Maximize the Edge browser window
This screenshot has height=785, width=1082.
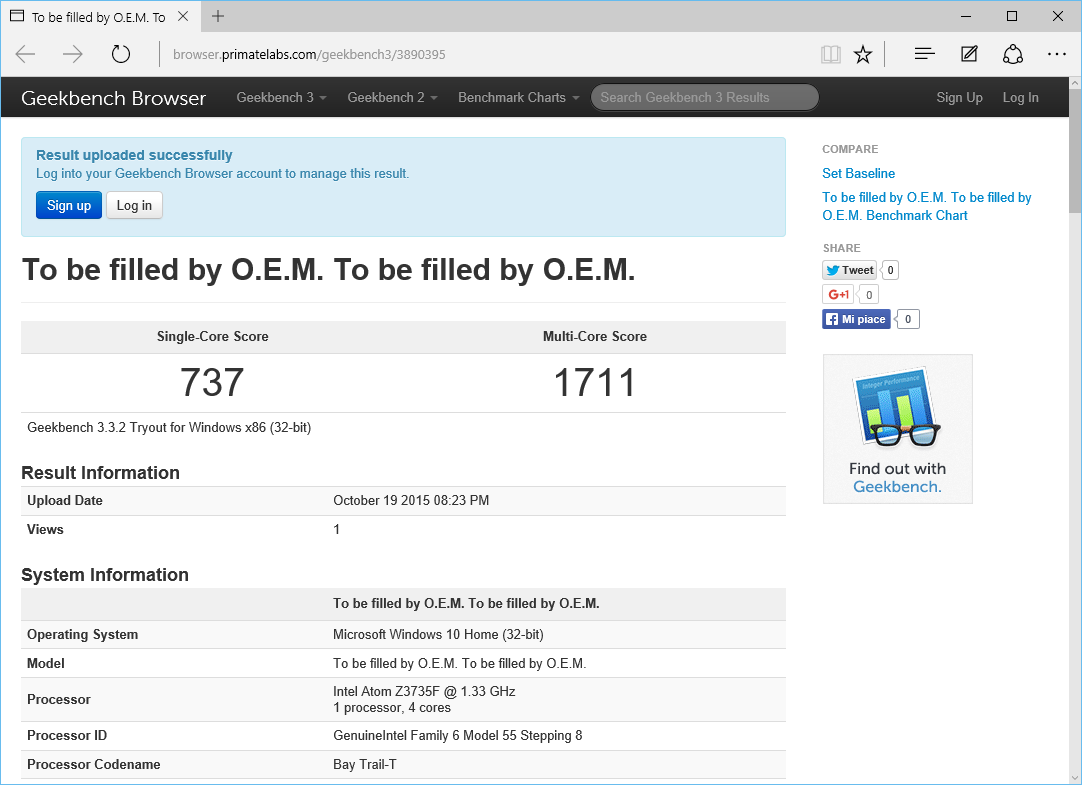tap(1012, 16)
